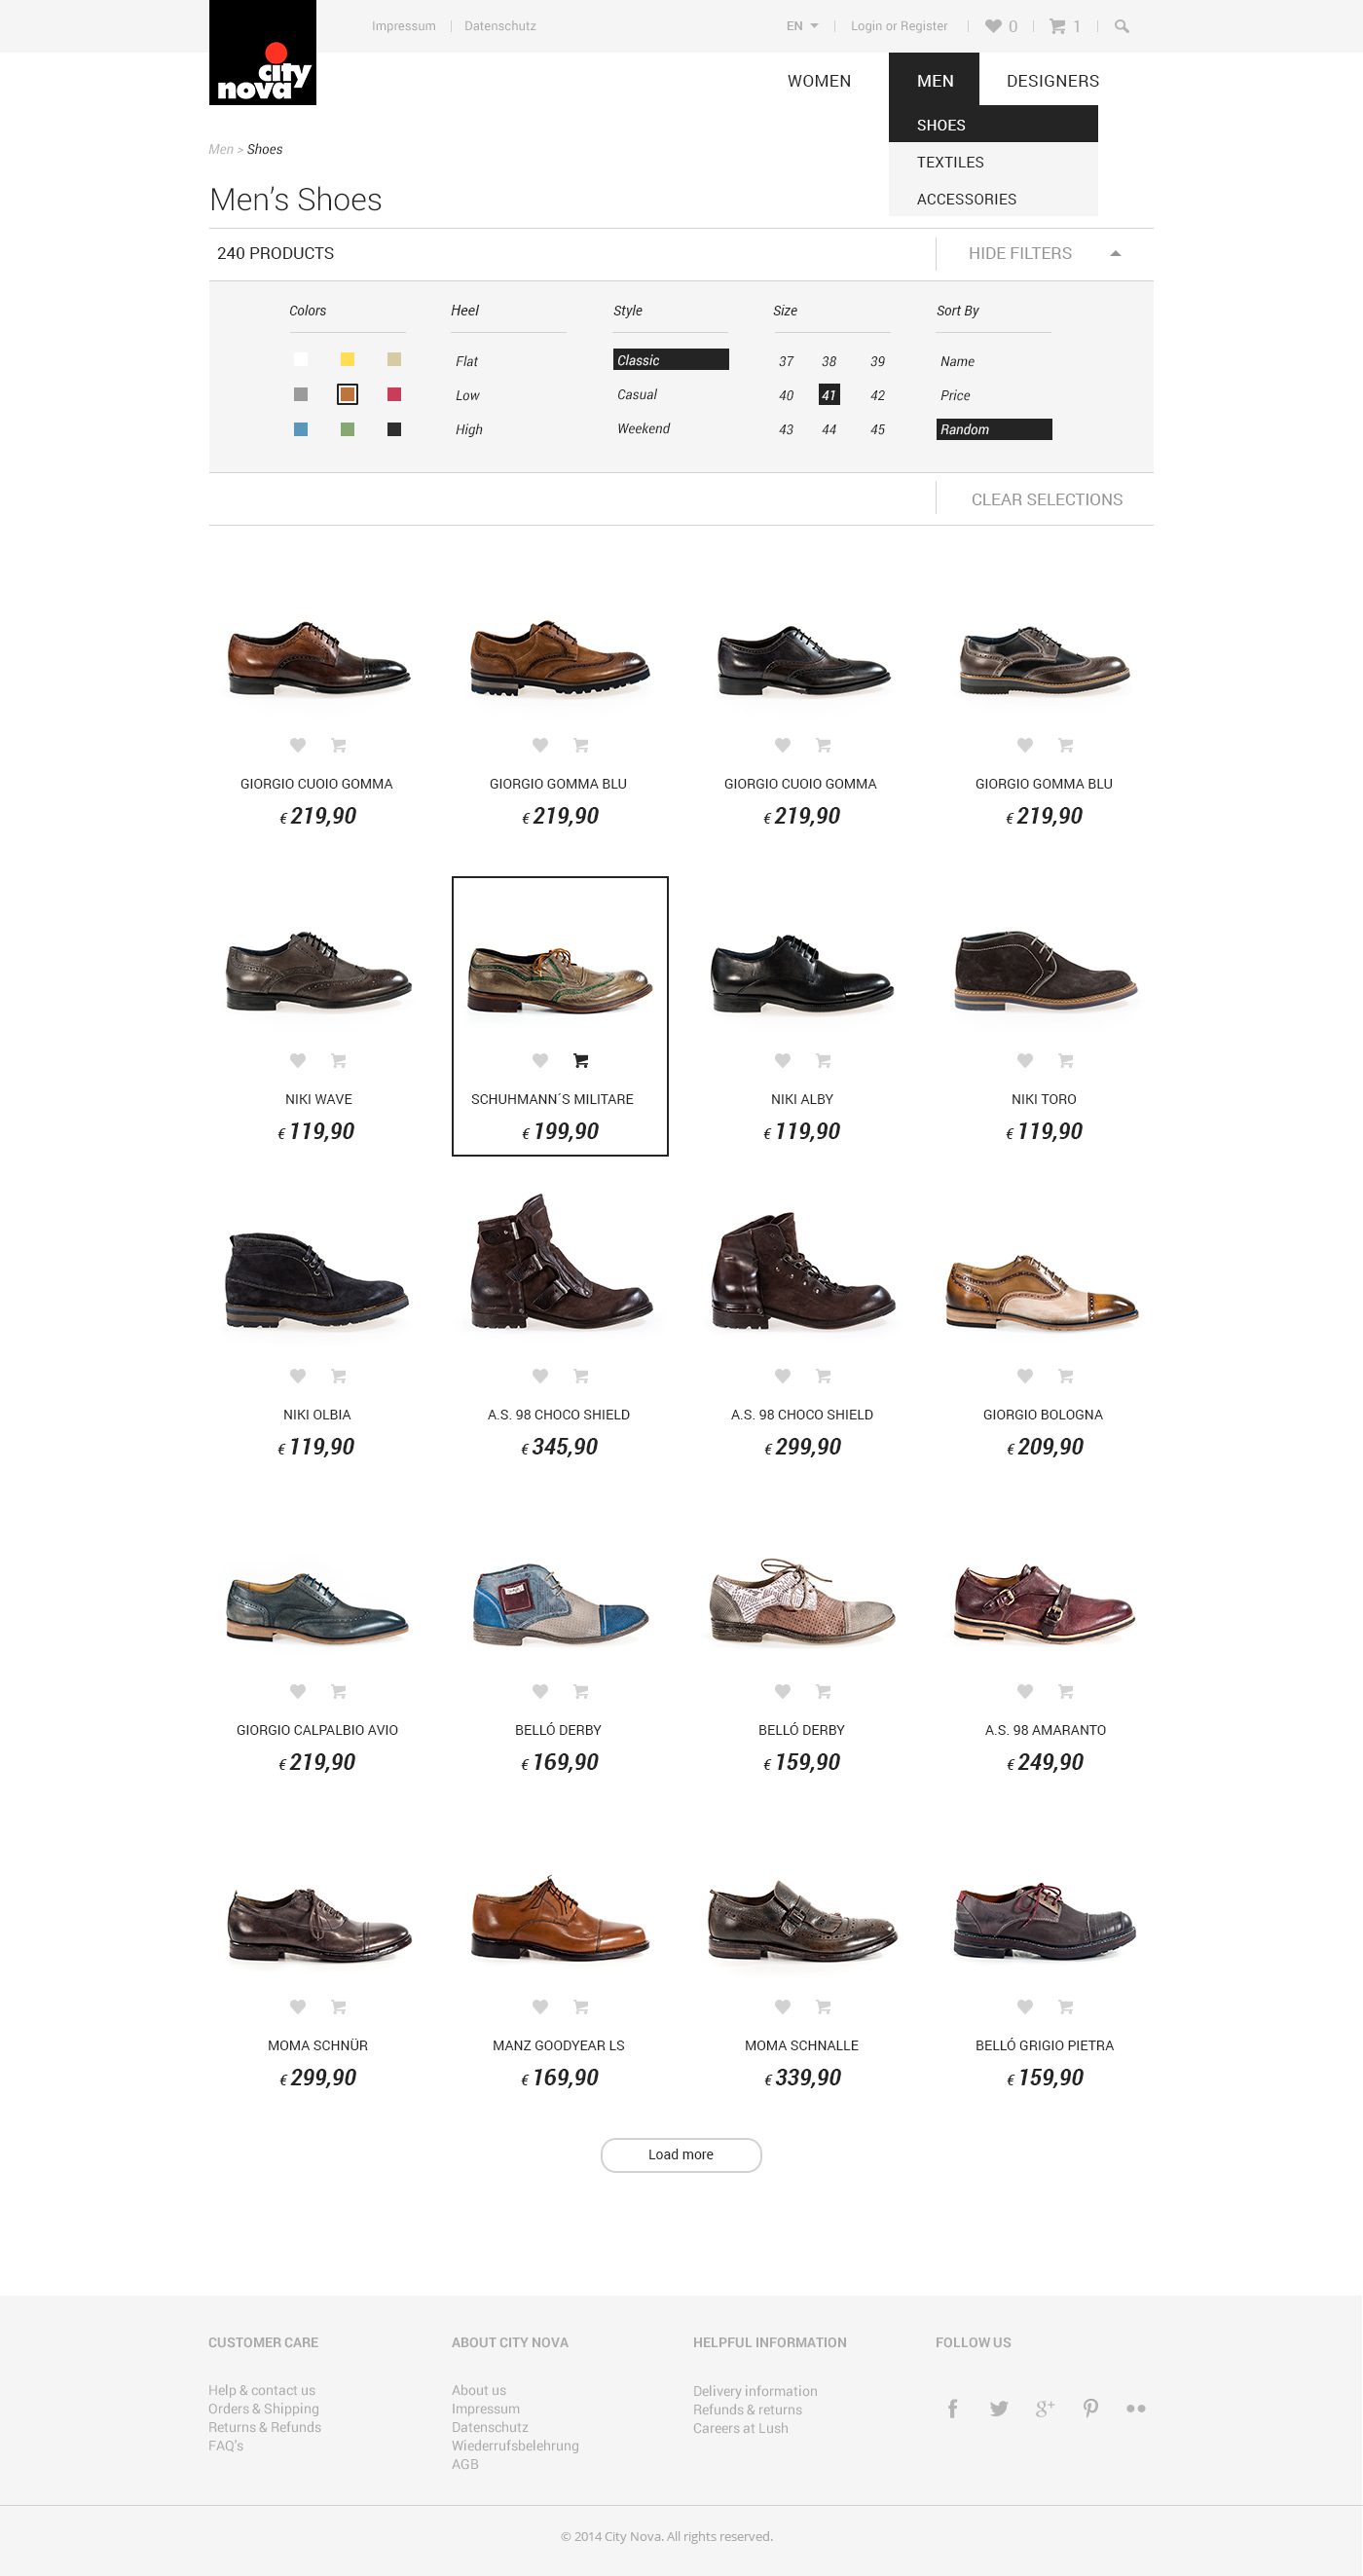Add Schuhmann's Militare to cart via cart icon
Viewport: 1363px width, 2576px height.
[580, 1060]
